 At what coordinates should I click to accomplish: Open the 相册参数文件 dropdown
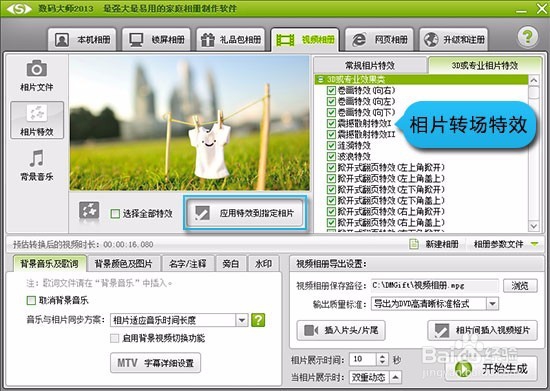pos(506,244)
